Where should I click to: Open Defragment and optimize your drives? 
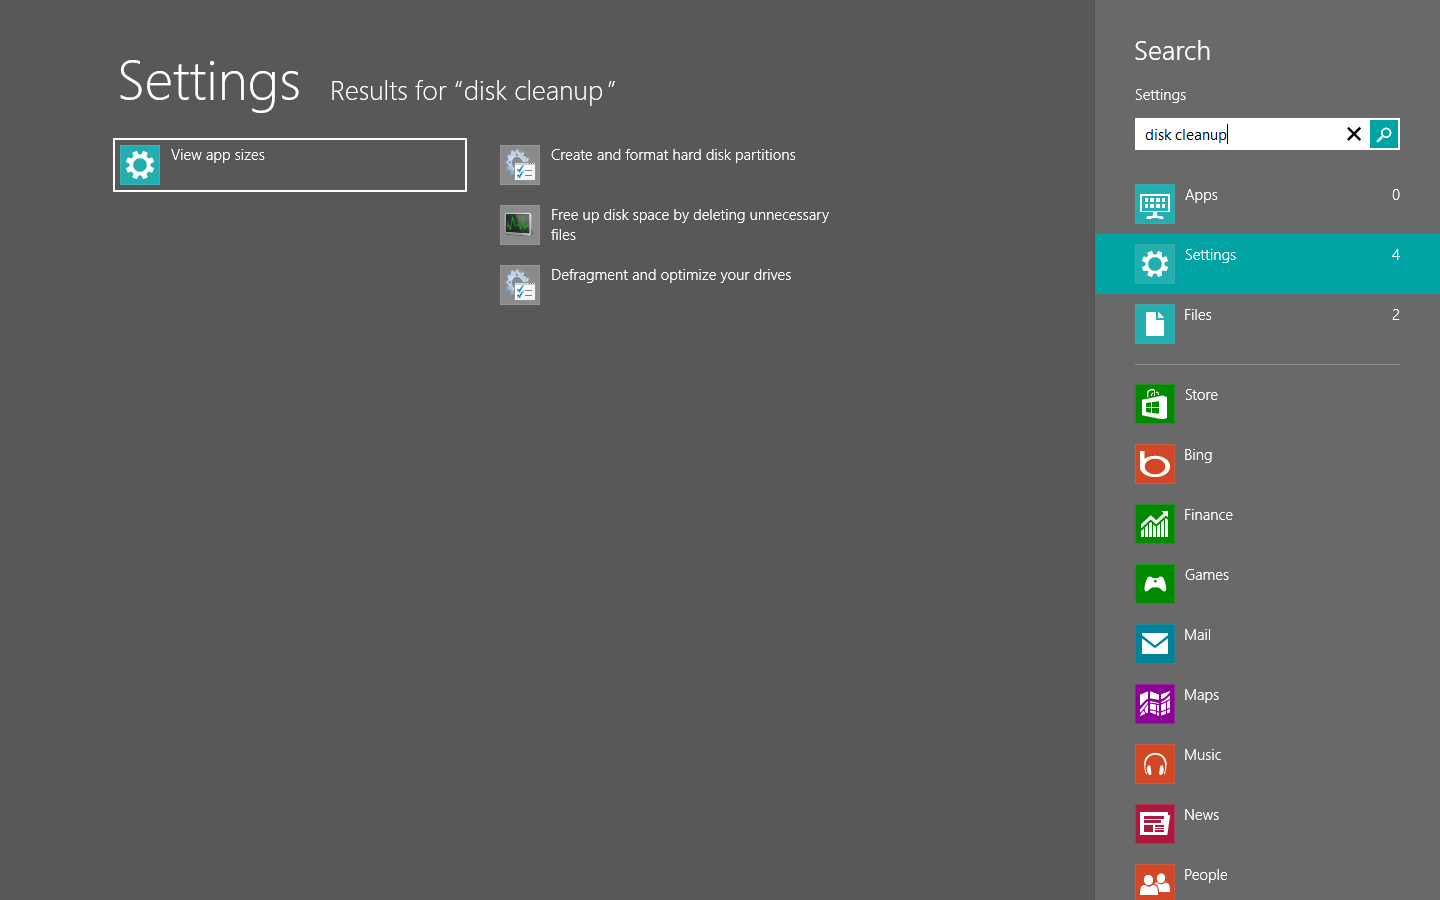(x=671, y=275)
